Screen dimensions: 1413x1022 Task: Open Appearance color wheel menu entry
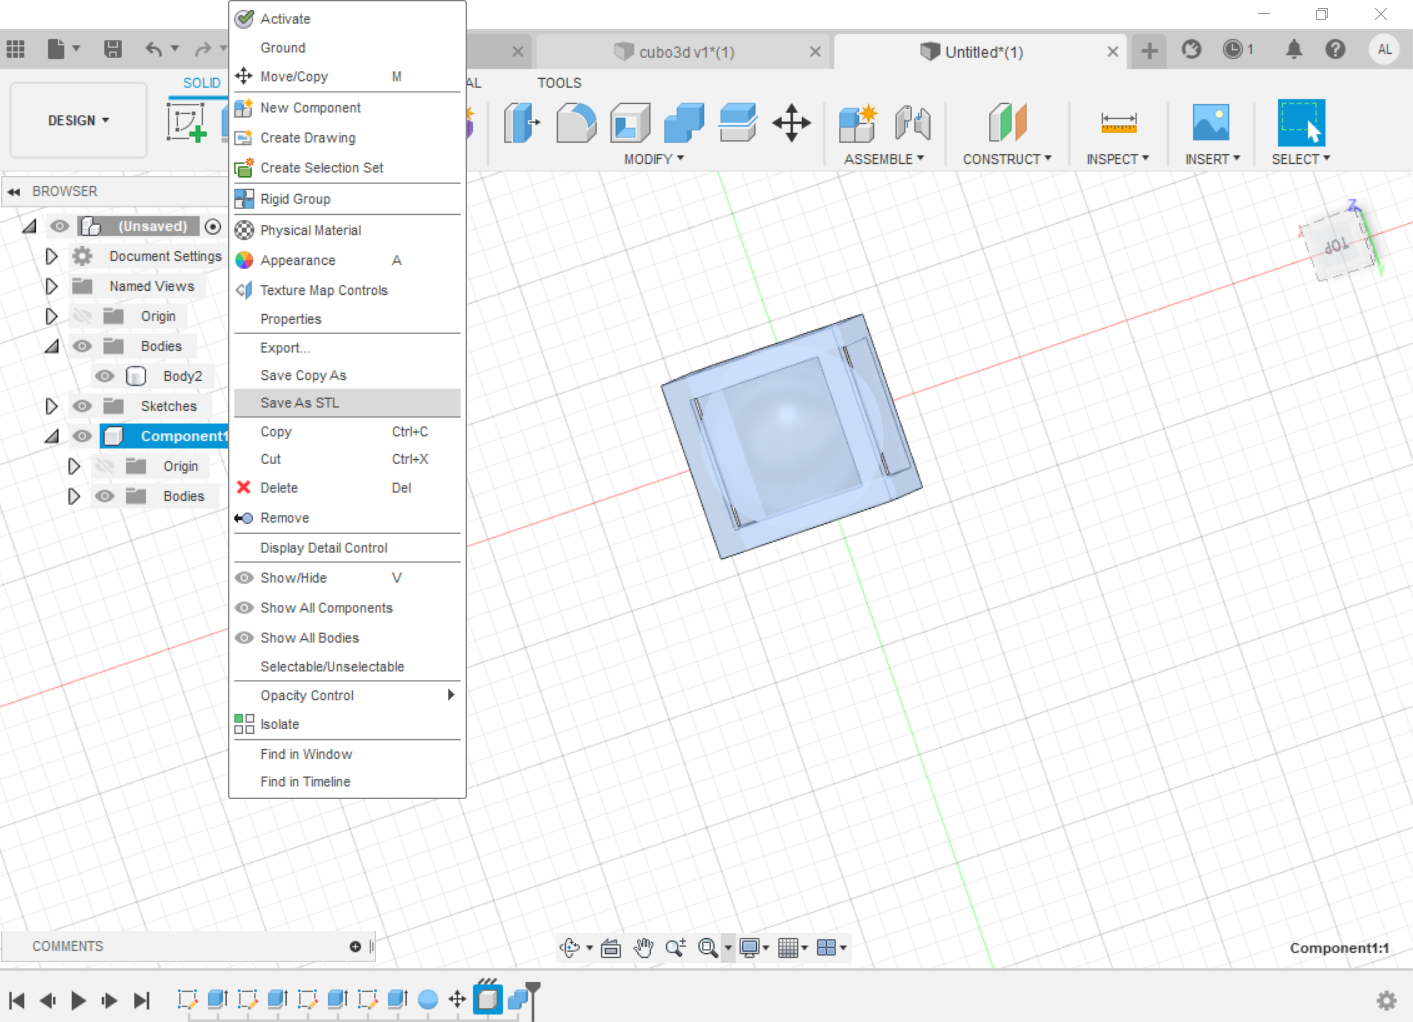tap(298, 260)
